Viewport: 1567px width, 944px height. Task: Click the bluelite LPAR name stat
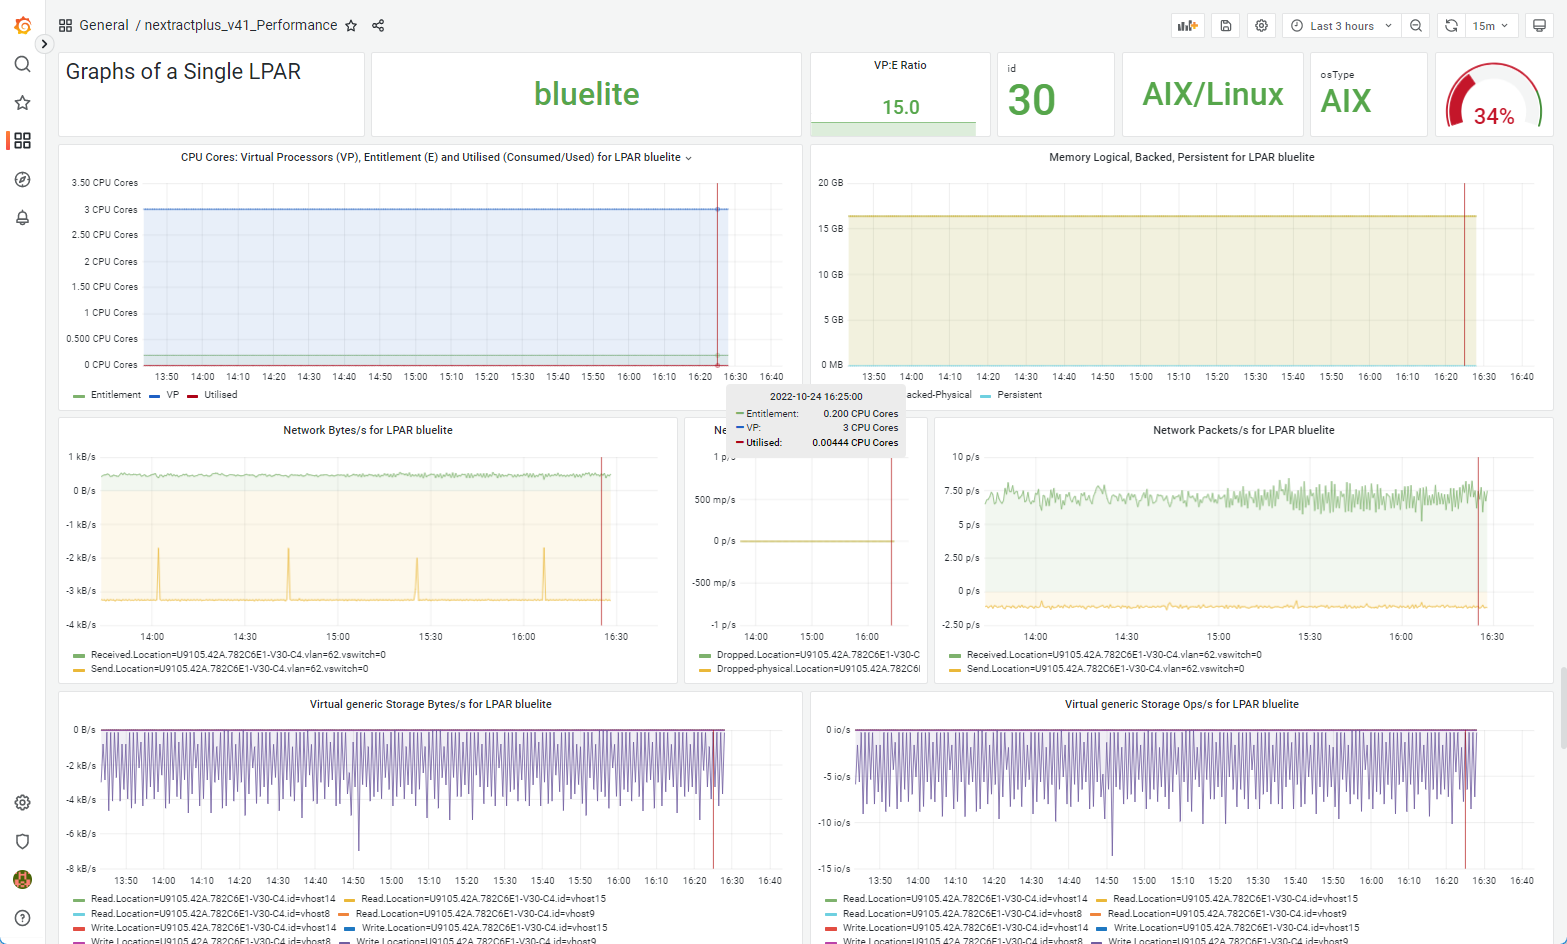(587, 94)
